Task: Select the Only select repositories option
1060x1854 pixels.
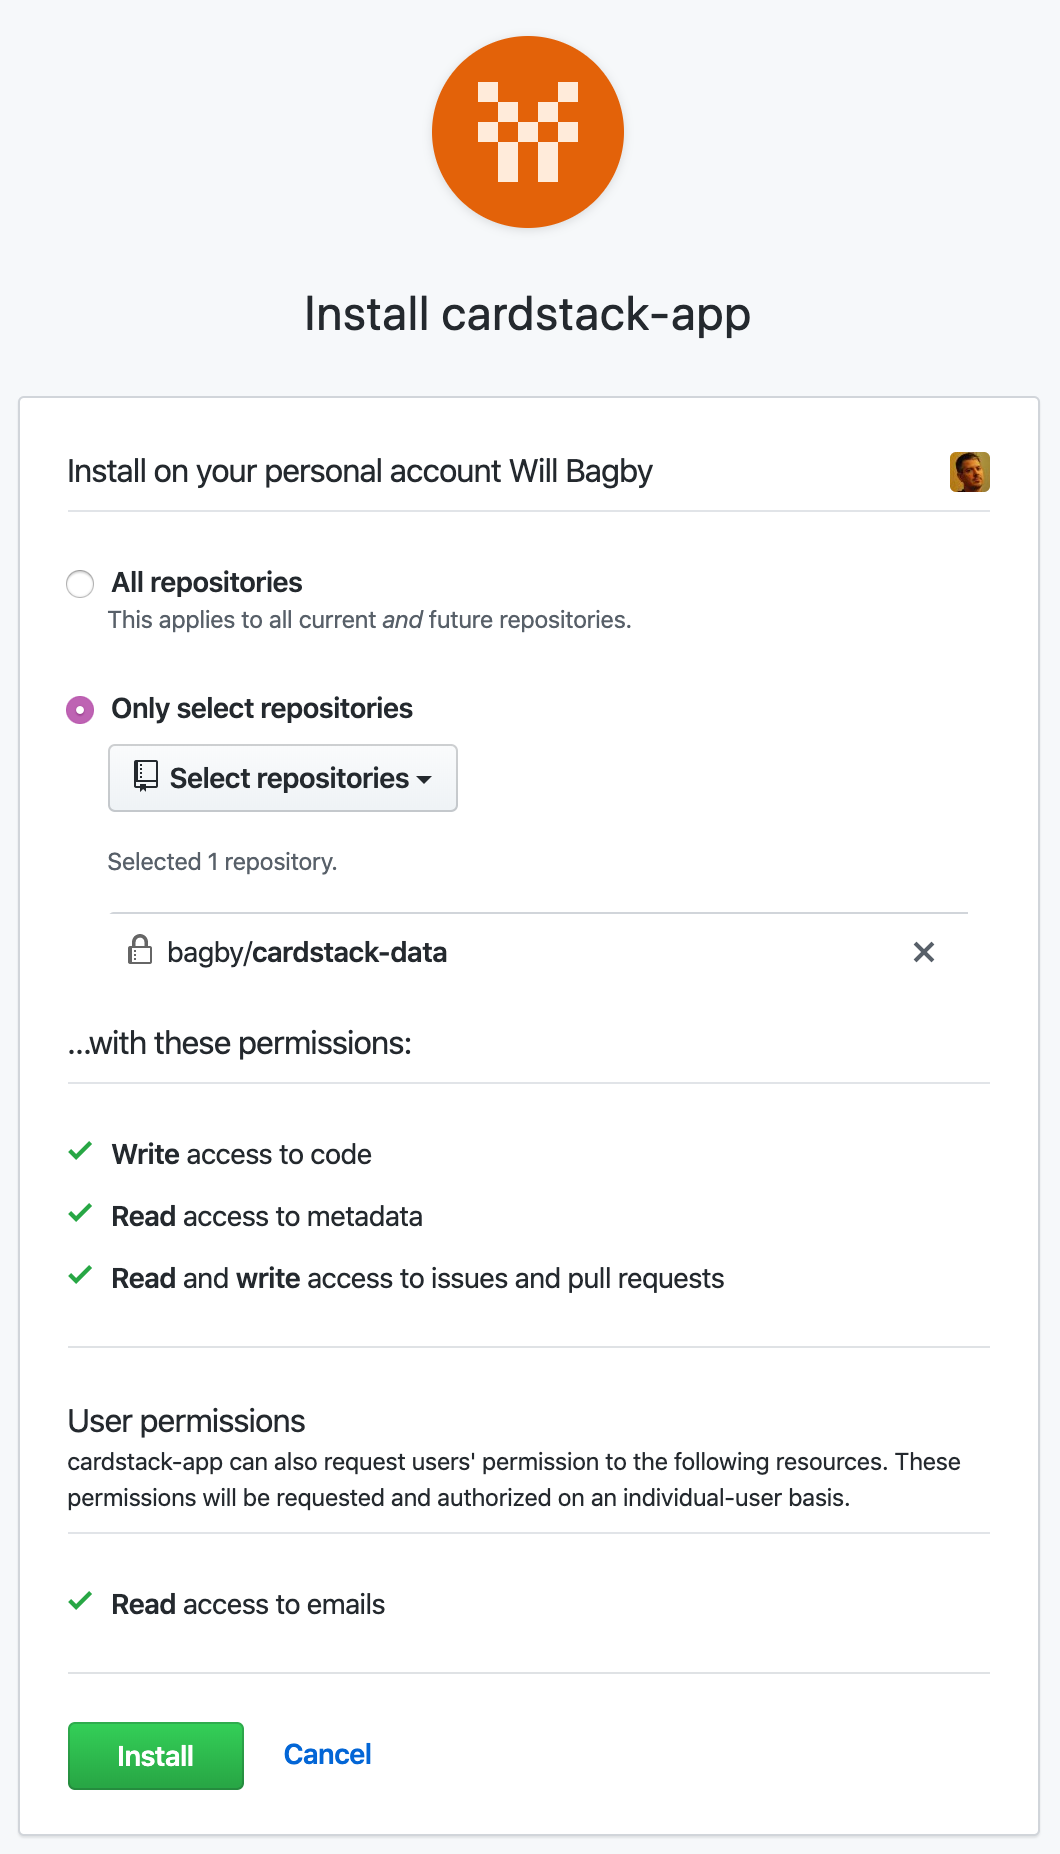Action: tap(80, 708)
